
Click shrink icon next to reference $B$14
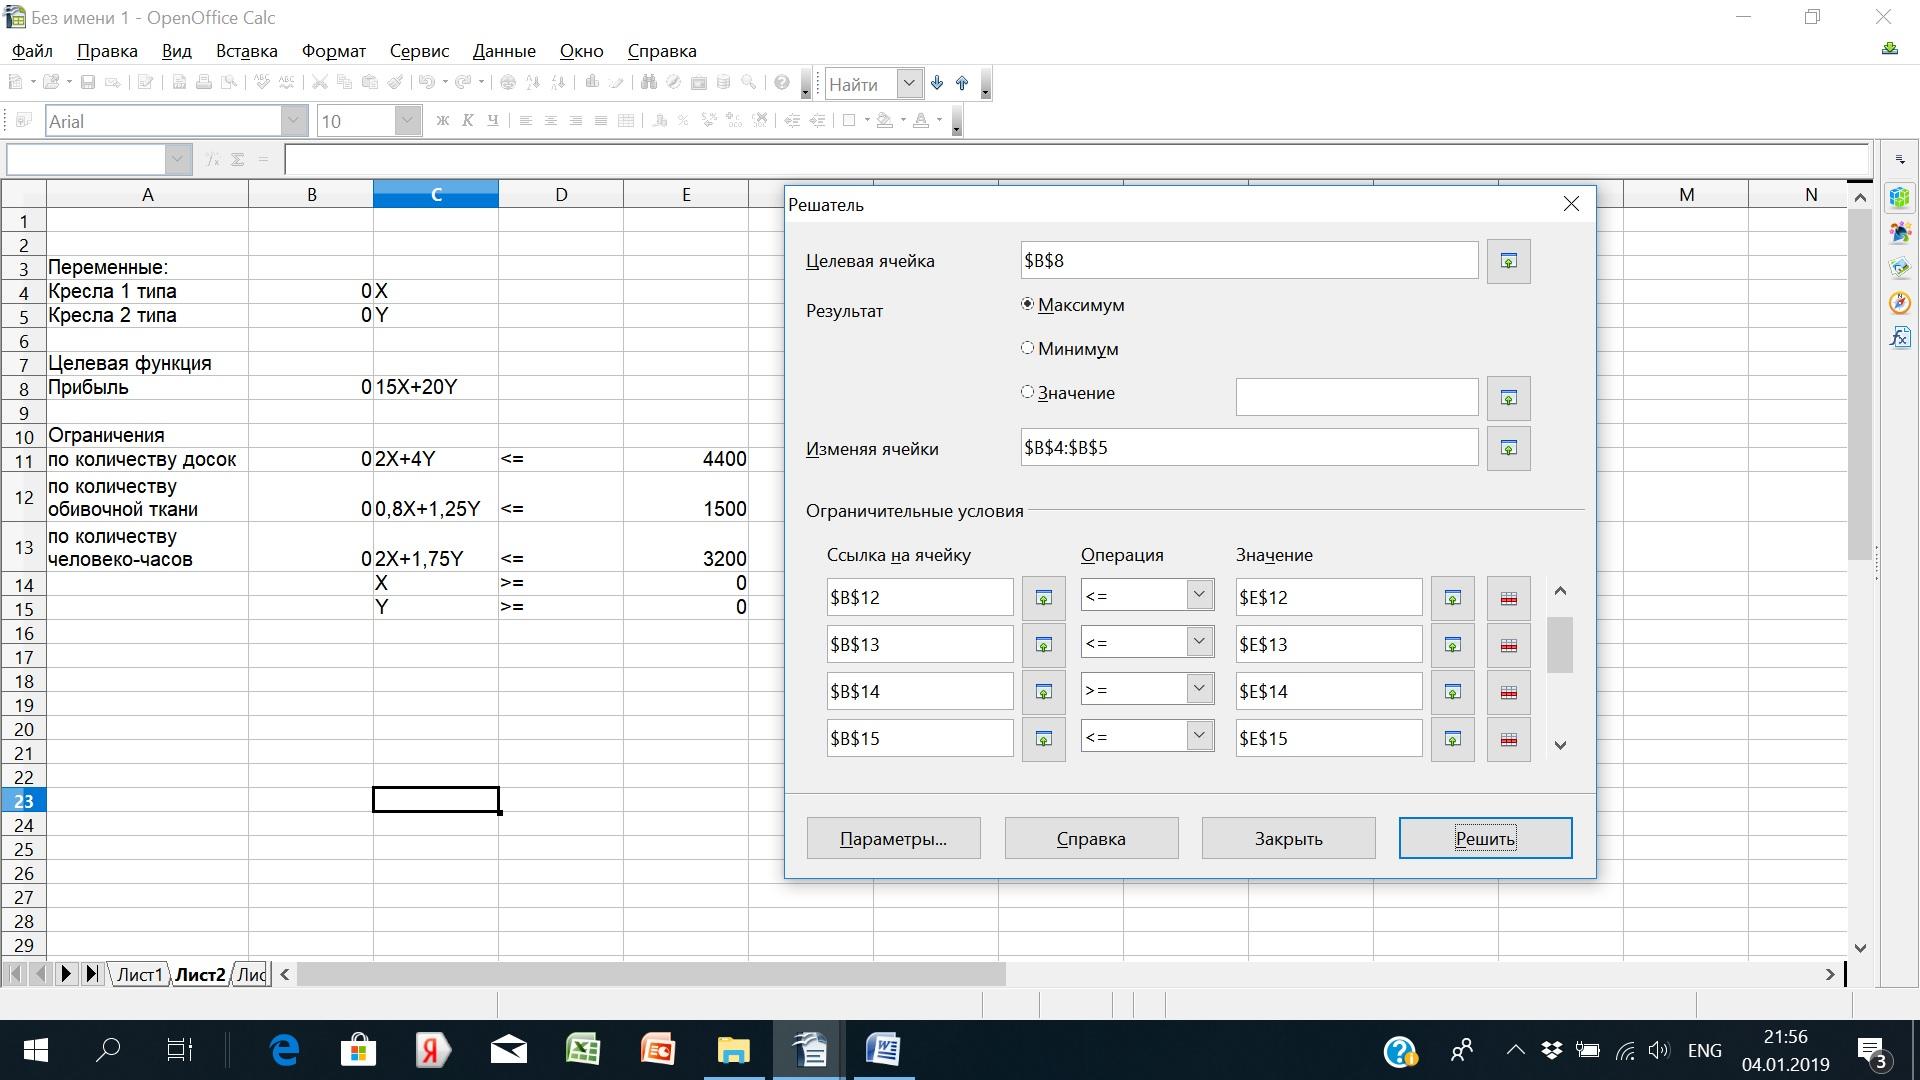pyautogui.click(x=1043, y=692)
